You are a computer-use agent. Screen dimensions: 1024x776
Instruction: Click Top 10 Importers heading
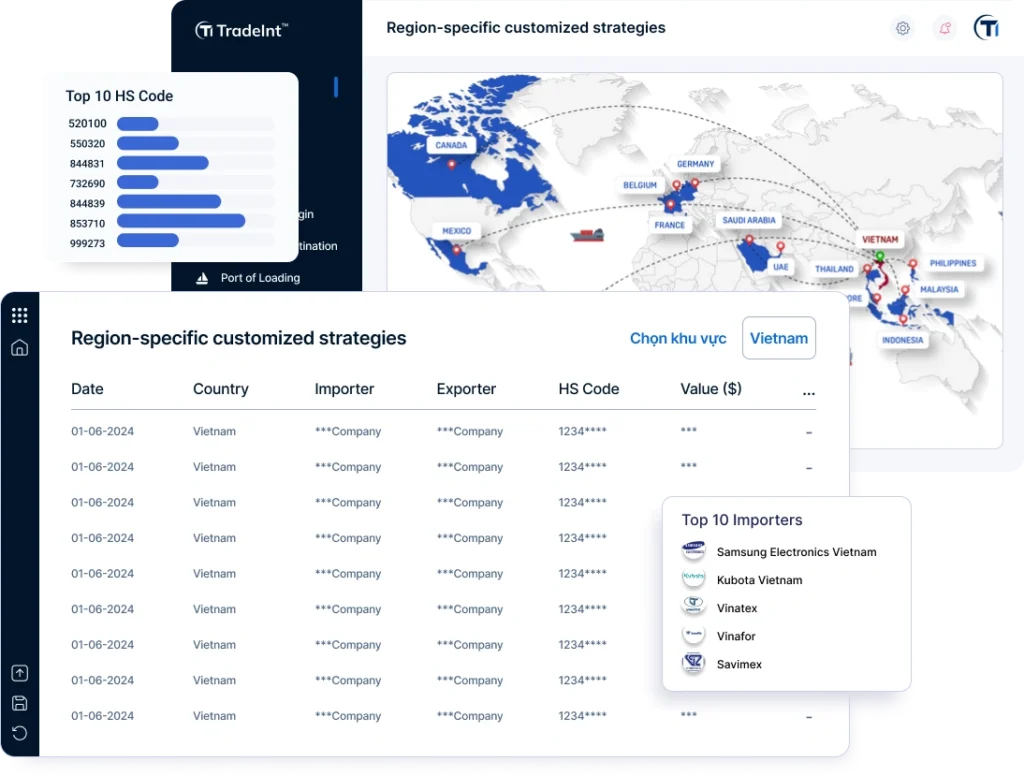point(742,520)
